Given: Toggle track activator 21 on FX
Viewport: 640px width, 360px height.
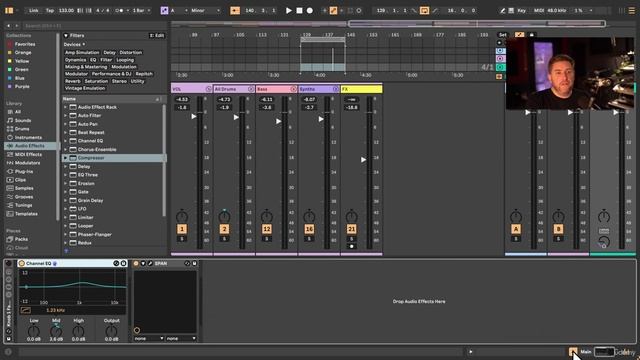Looking at the screenshot, I should click(x=351, y=229).
